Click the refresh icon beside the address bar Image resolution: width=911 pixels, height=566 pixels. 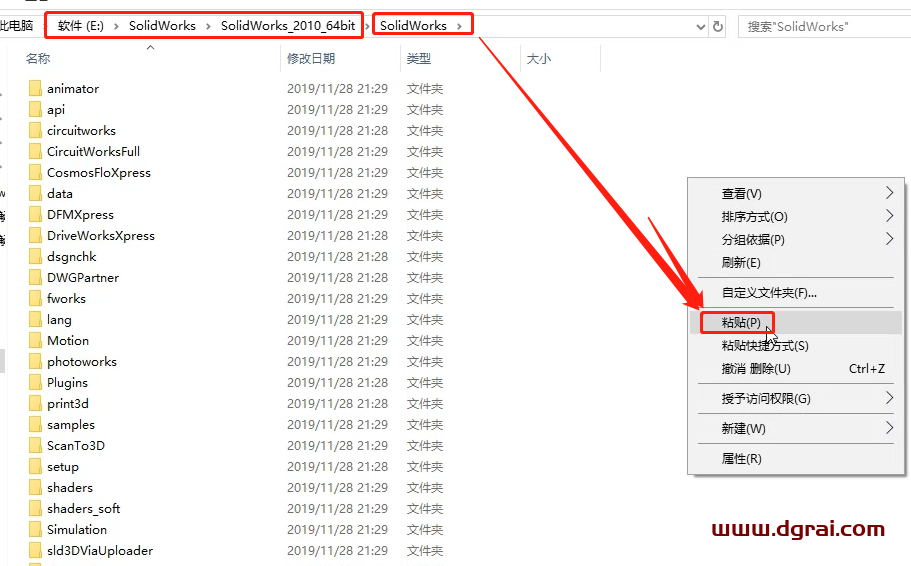[718, 27]
